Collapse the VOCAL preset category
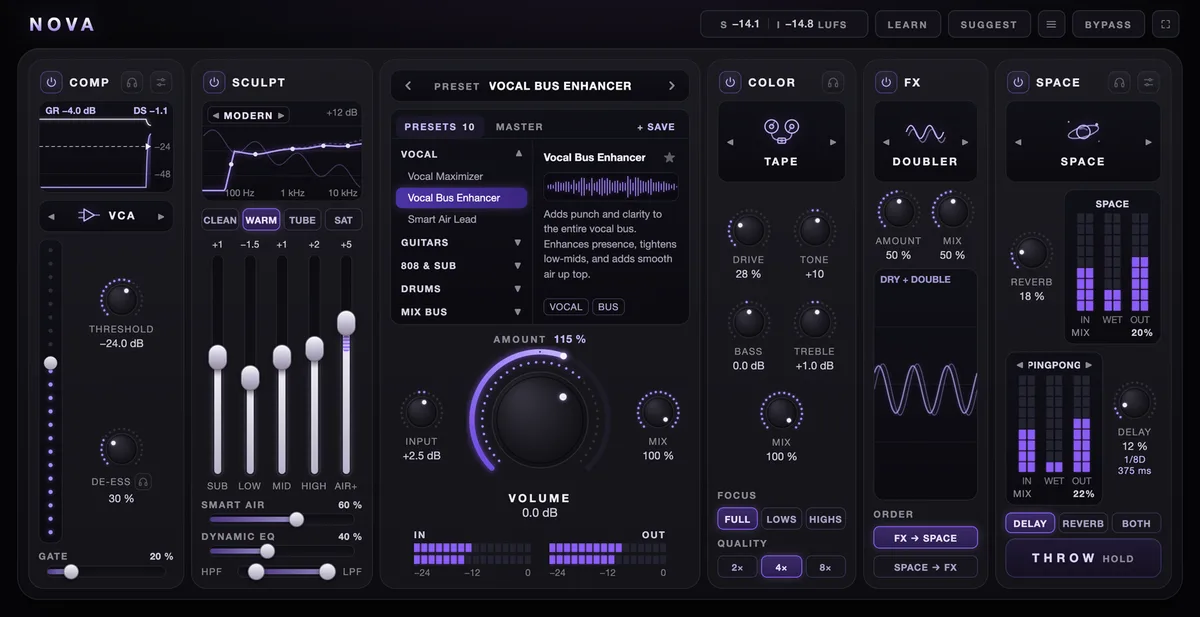Screen dimensions: 1200x617 [518, 154]
